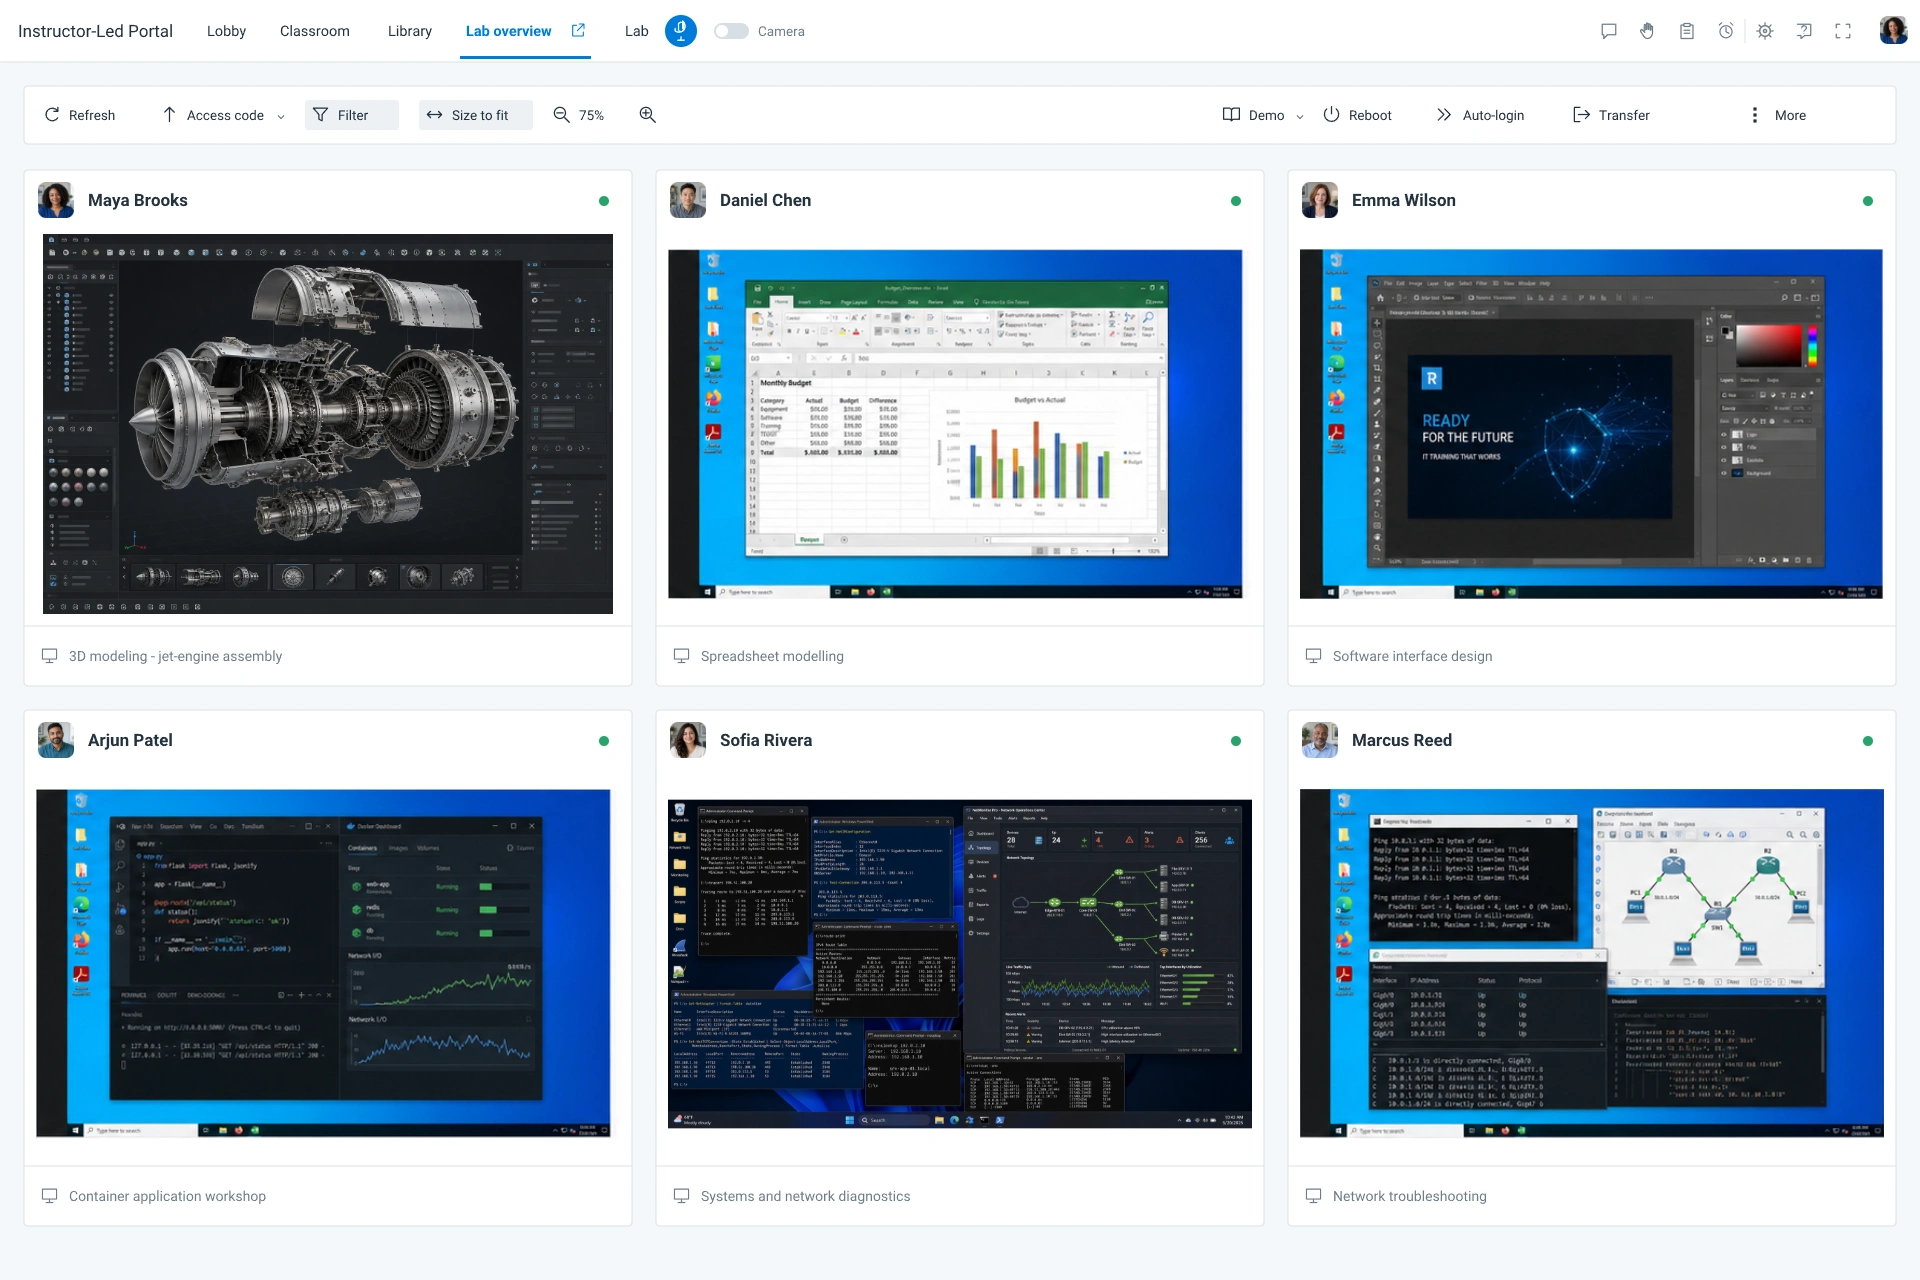1920x1280 pixels.
Task: Click monitor icon beside Network troubleshooting
Action: 1314,1196
